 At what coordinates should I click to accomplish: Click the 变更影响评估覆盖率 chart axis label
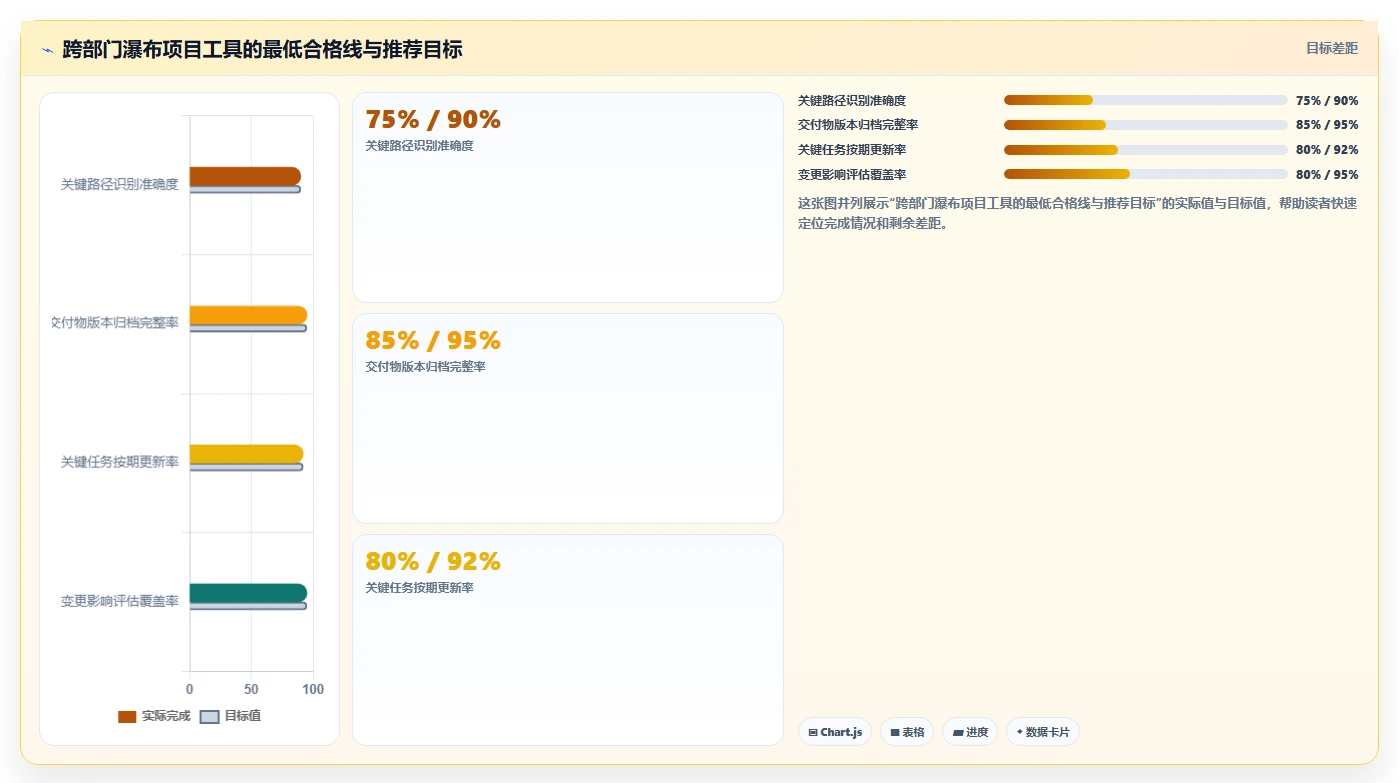119,601
